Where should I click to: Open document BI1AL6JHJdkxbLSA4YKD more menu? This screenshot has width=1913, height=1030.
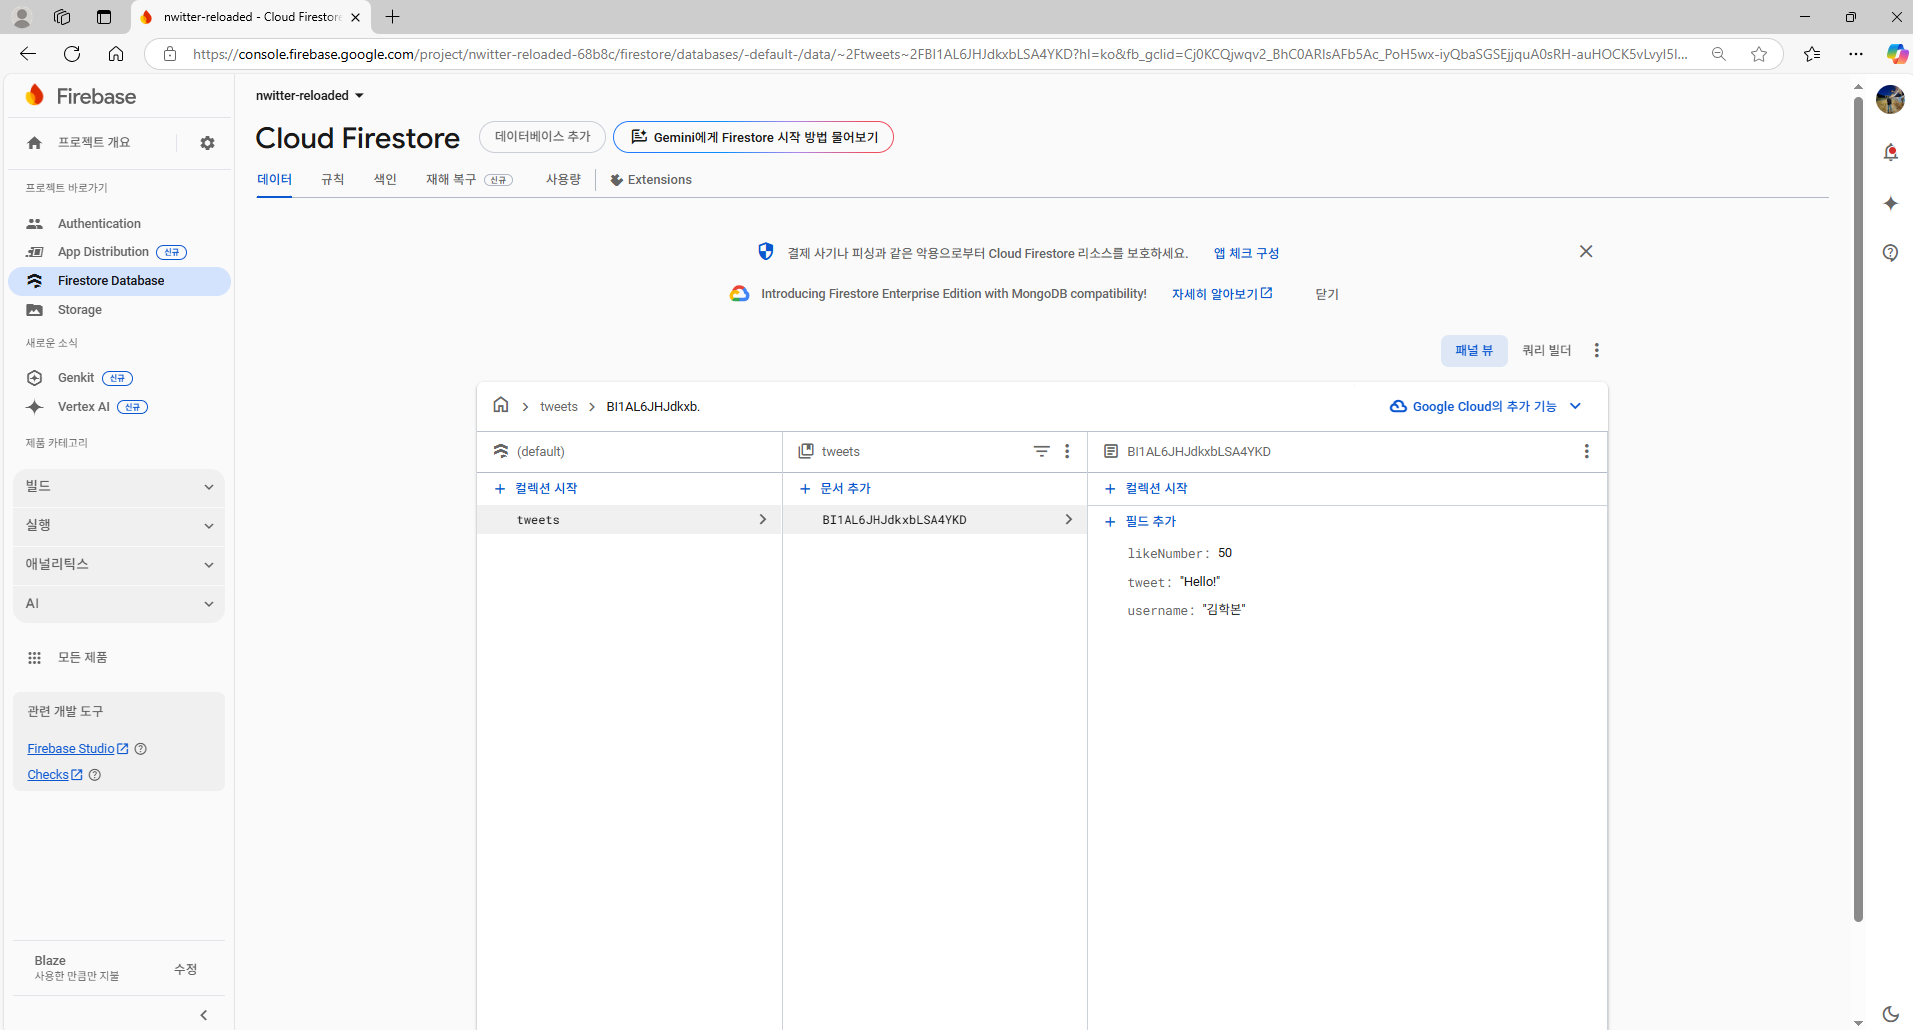1586,451
